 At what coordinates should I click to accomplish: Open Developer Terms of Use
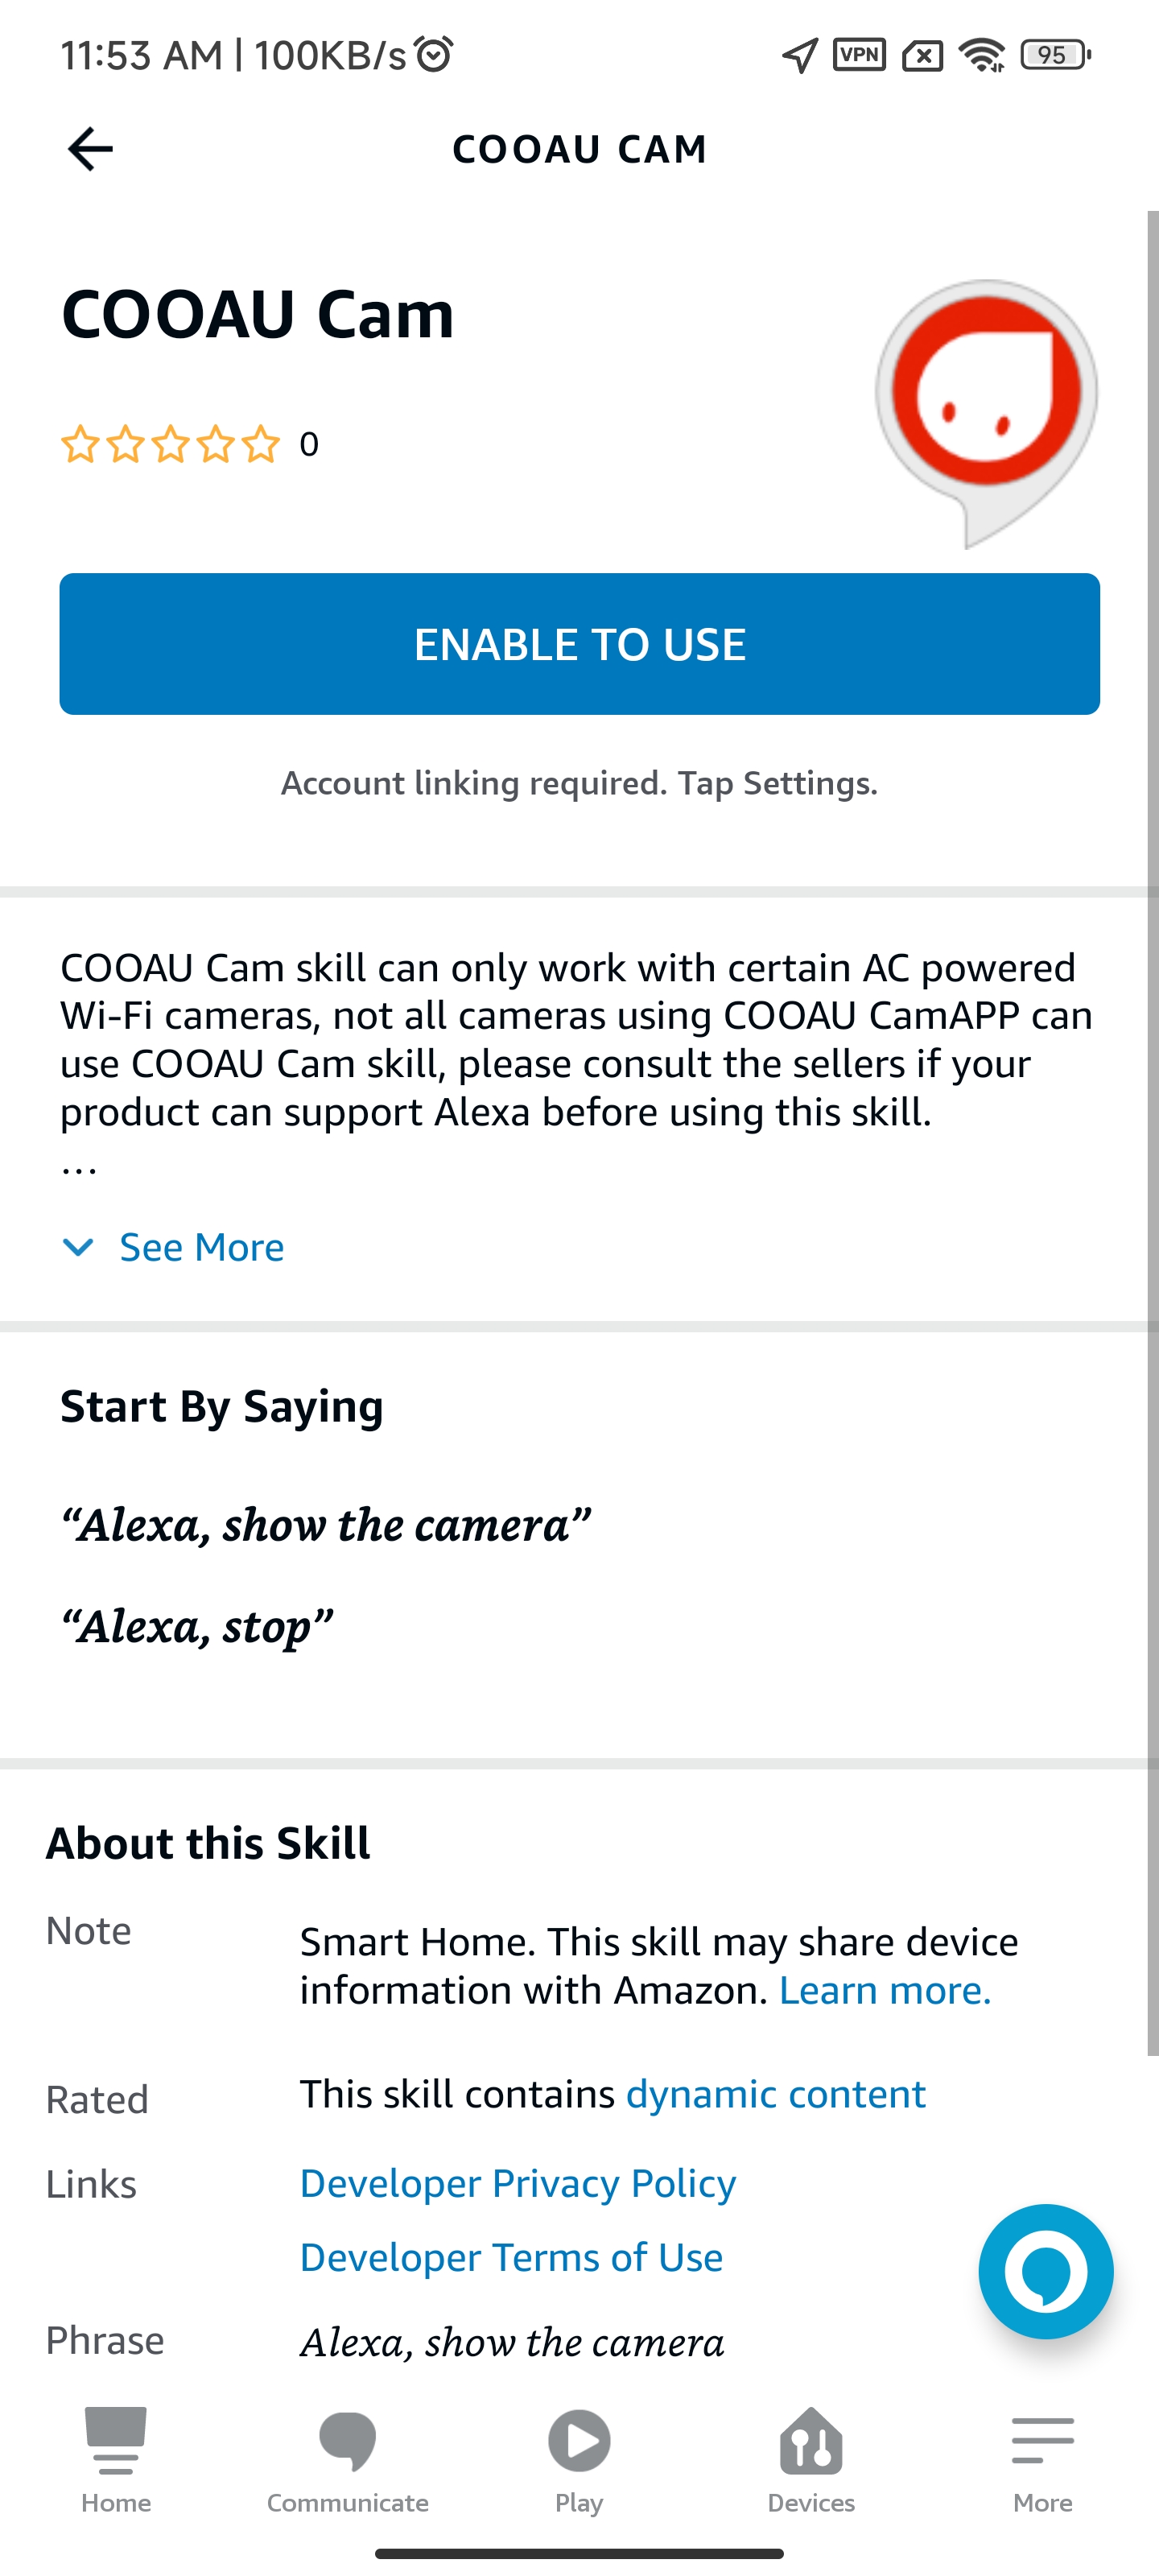coord(512,2257)
